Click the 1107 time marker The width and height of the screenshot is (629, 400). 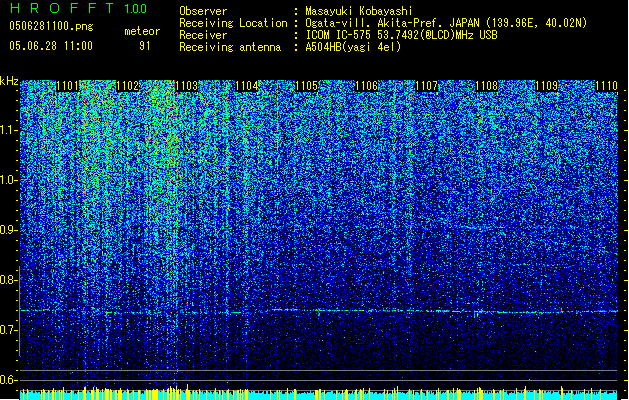[x=427, y=86]
